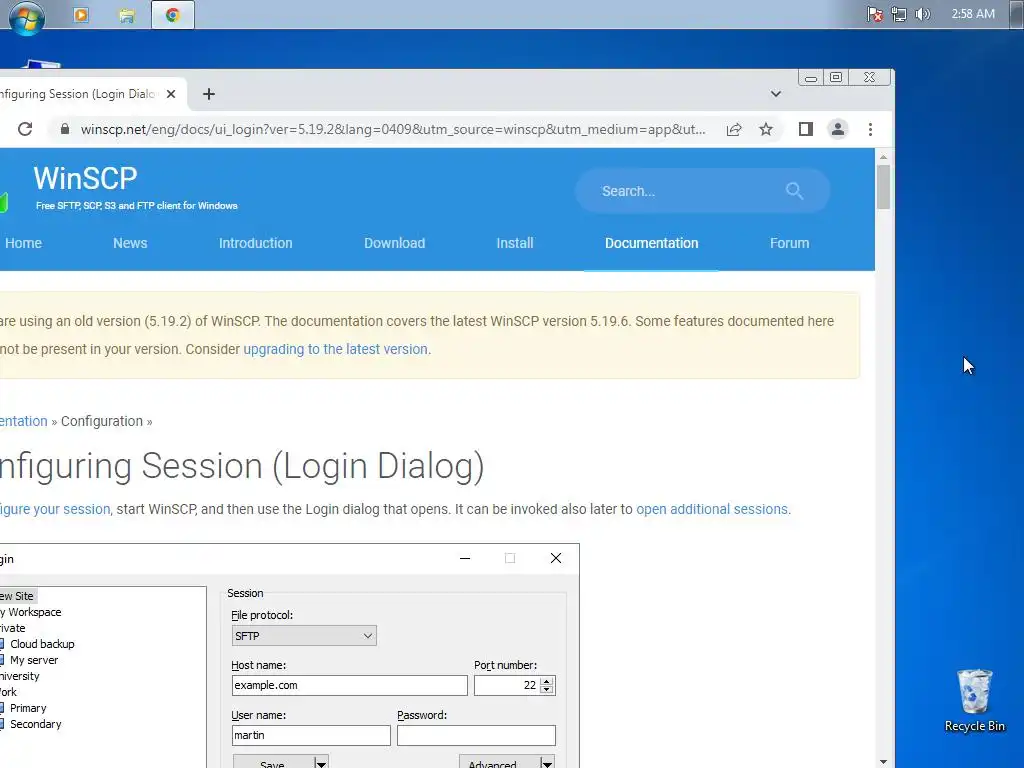Click Login dialog image minimize icon
The width and height of the screenshot is (1024, 768).
(465, 558)
